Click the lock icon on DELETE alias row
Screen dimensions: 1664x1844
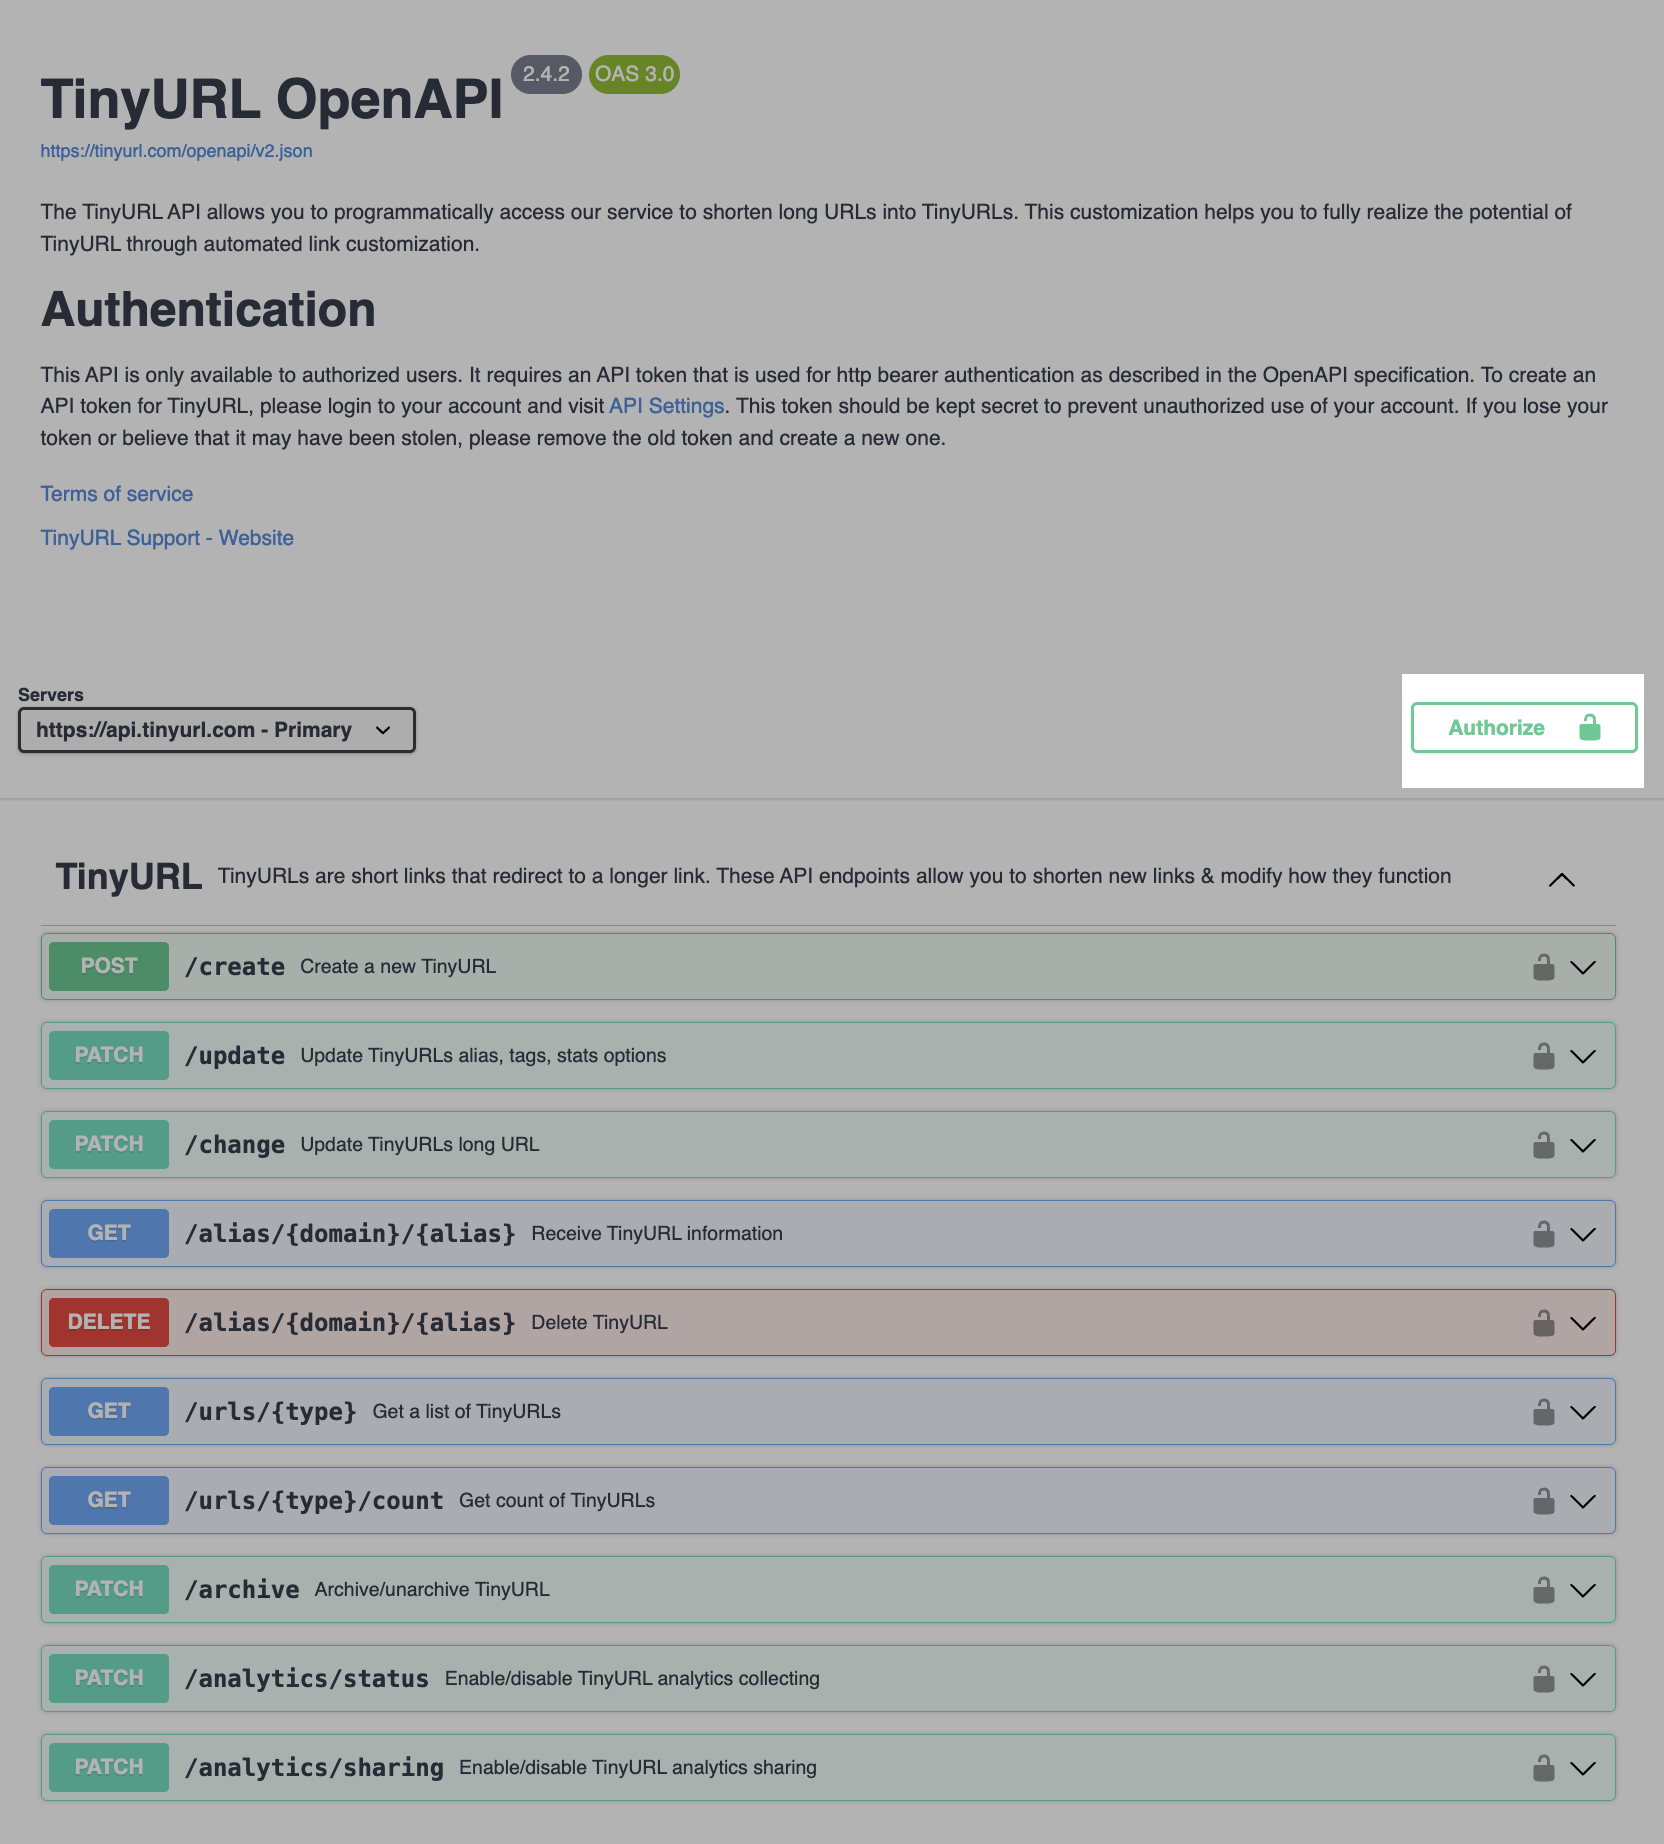(1543, 1323)
